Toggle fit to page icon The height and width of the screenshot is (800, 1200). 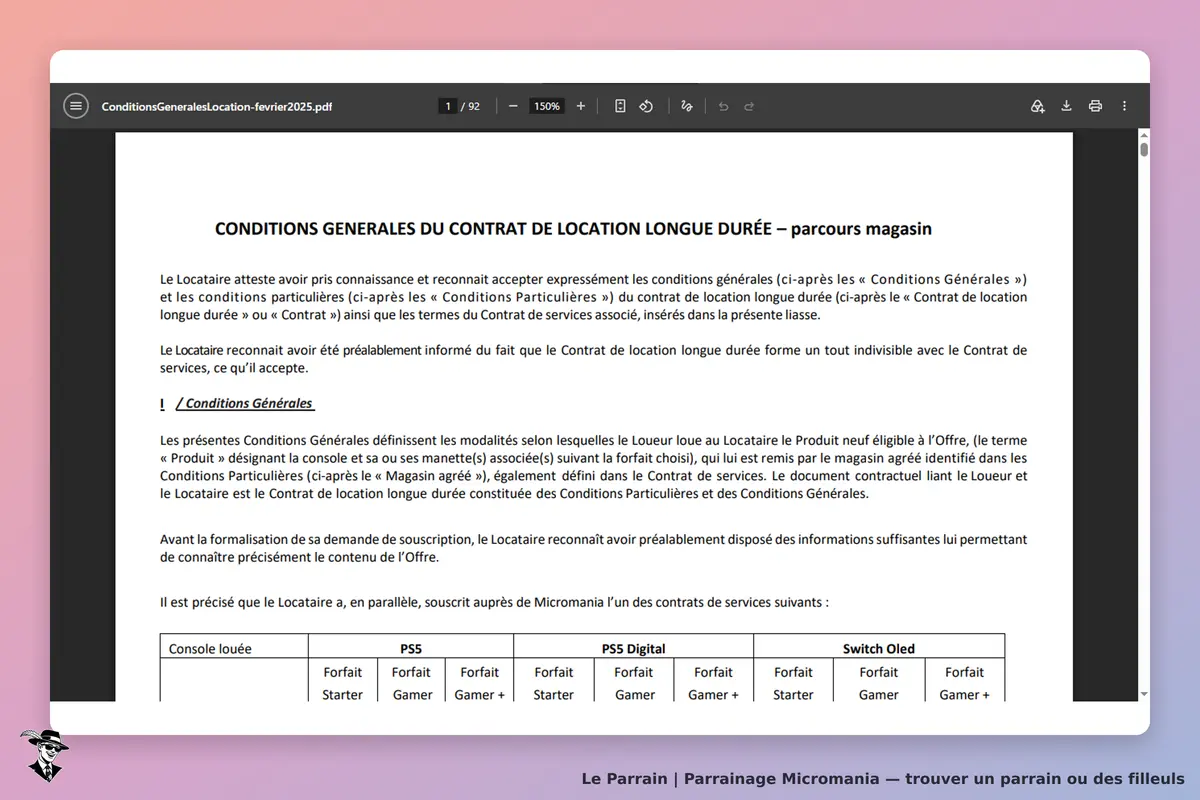(620, 106)
